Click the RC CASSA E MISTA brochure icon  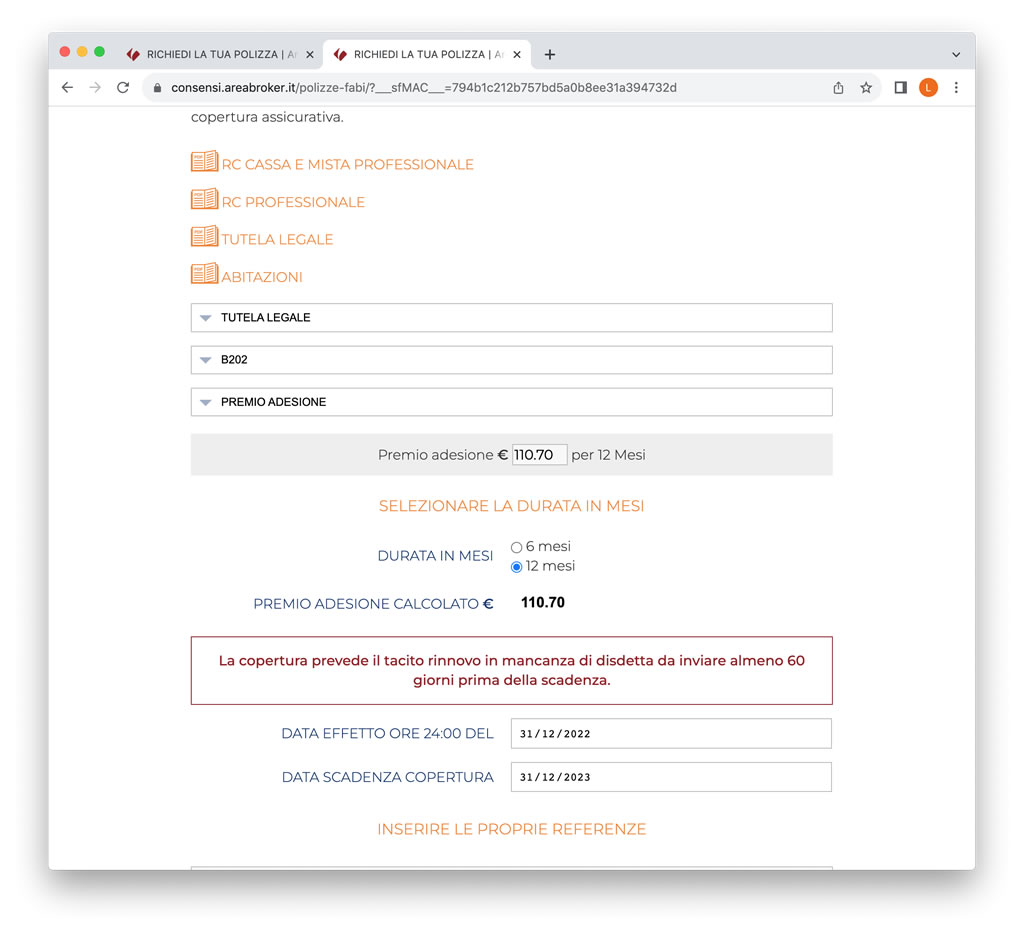204,161
